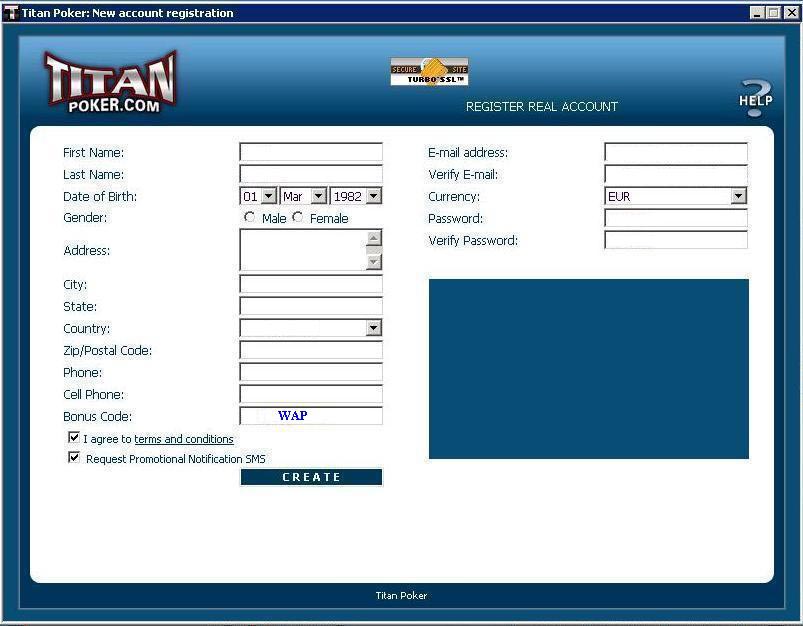Click the REGISTER REAL ACCOUNT heading
803x626 pixels.
pyautogui.click(x=541, y=107)
